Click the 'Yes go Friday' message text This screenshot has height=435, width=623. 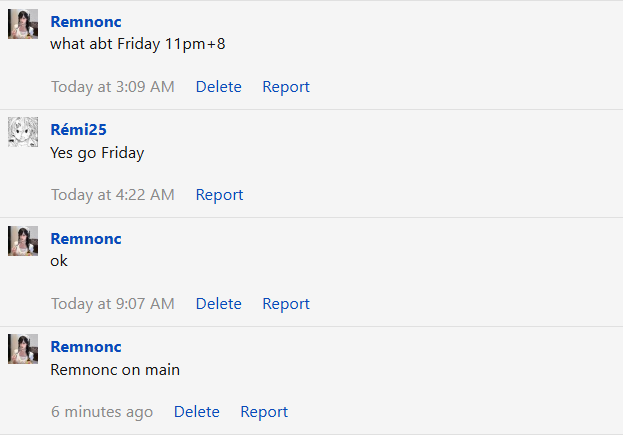[x=97, y=153]
